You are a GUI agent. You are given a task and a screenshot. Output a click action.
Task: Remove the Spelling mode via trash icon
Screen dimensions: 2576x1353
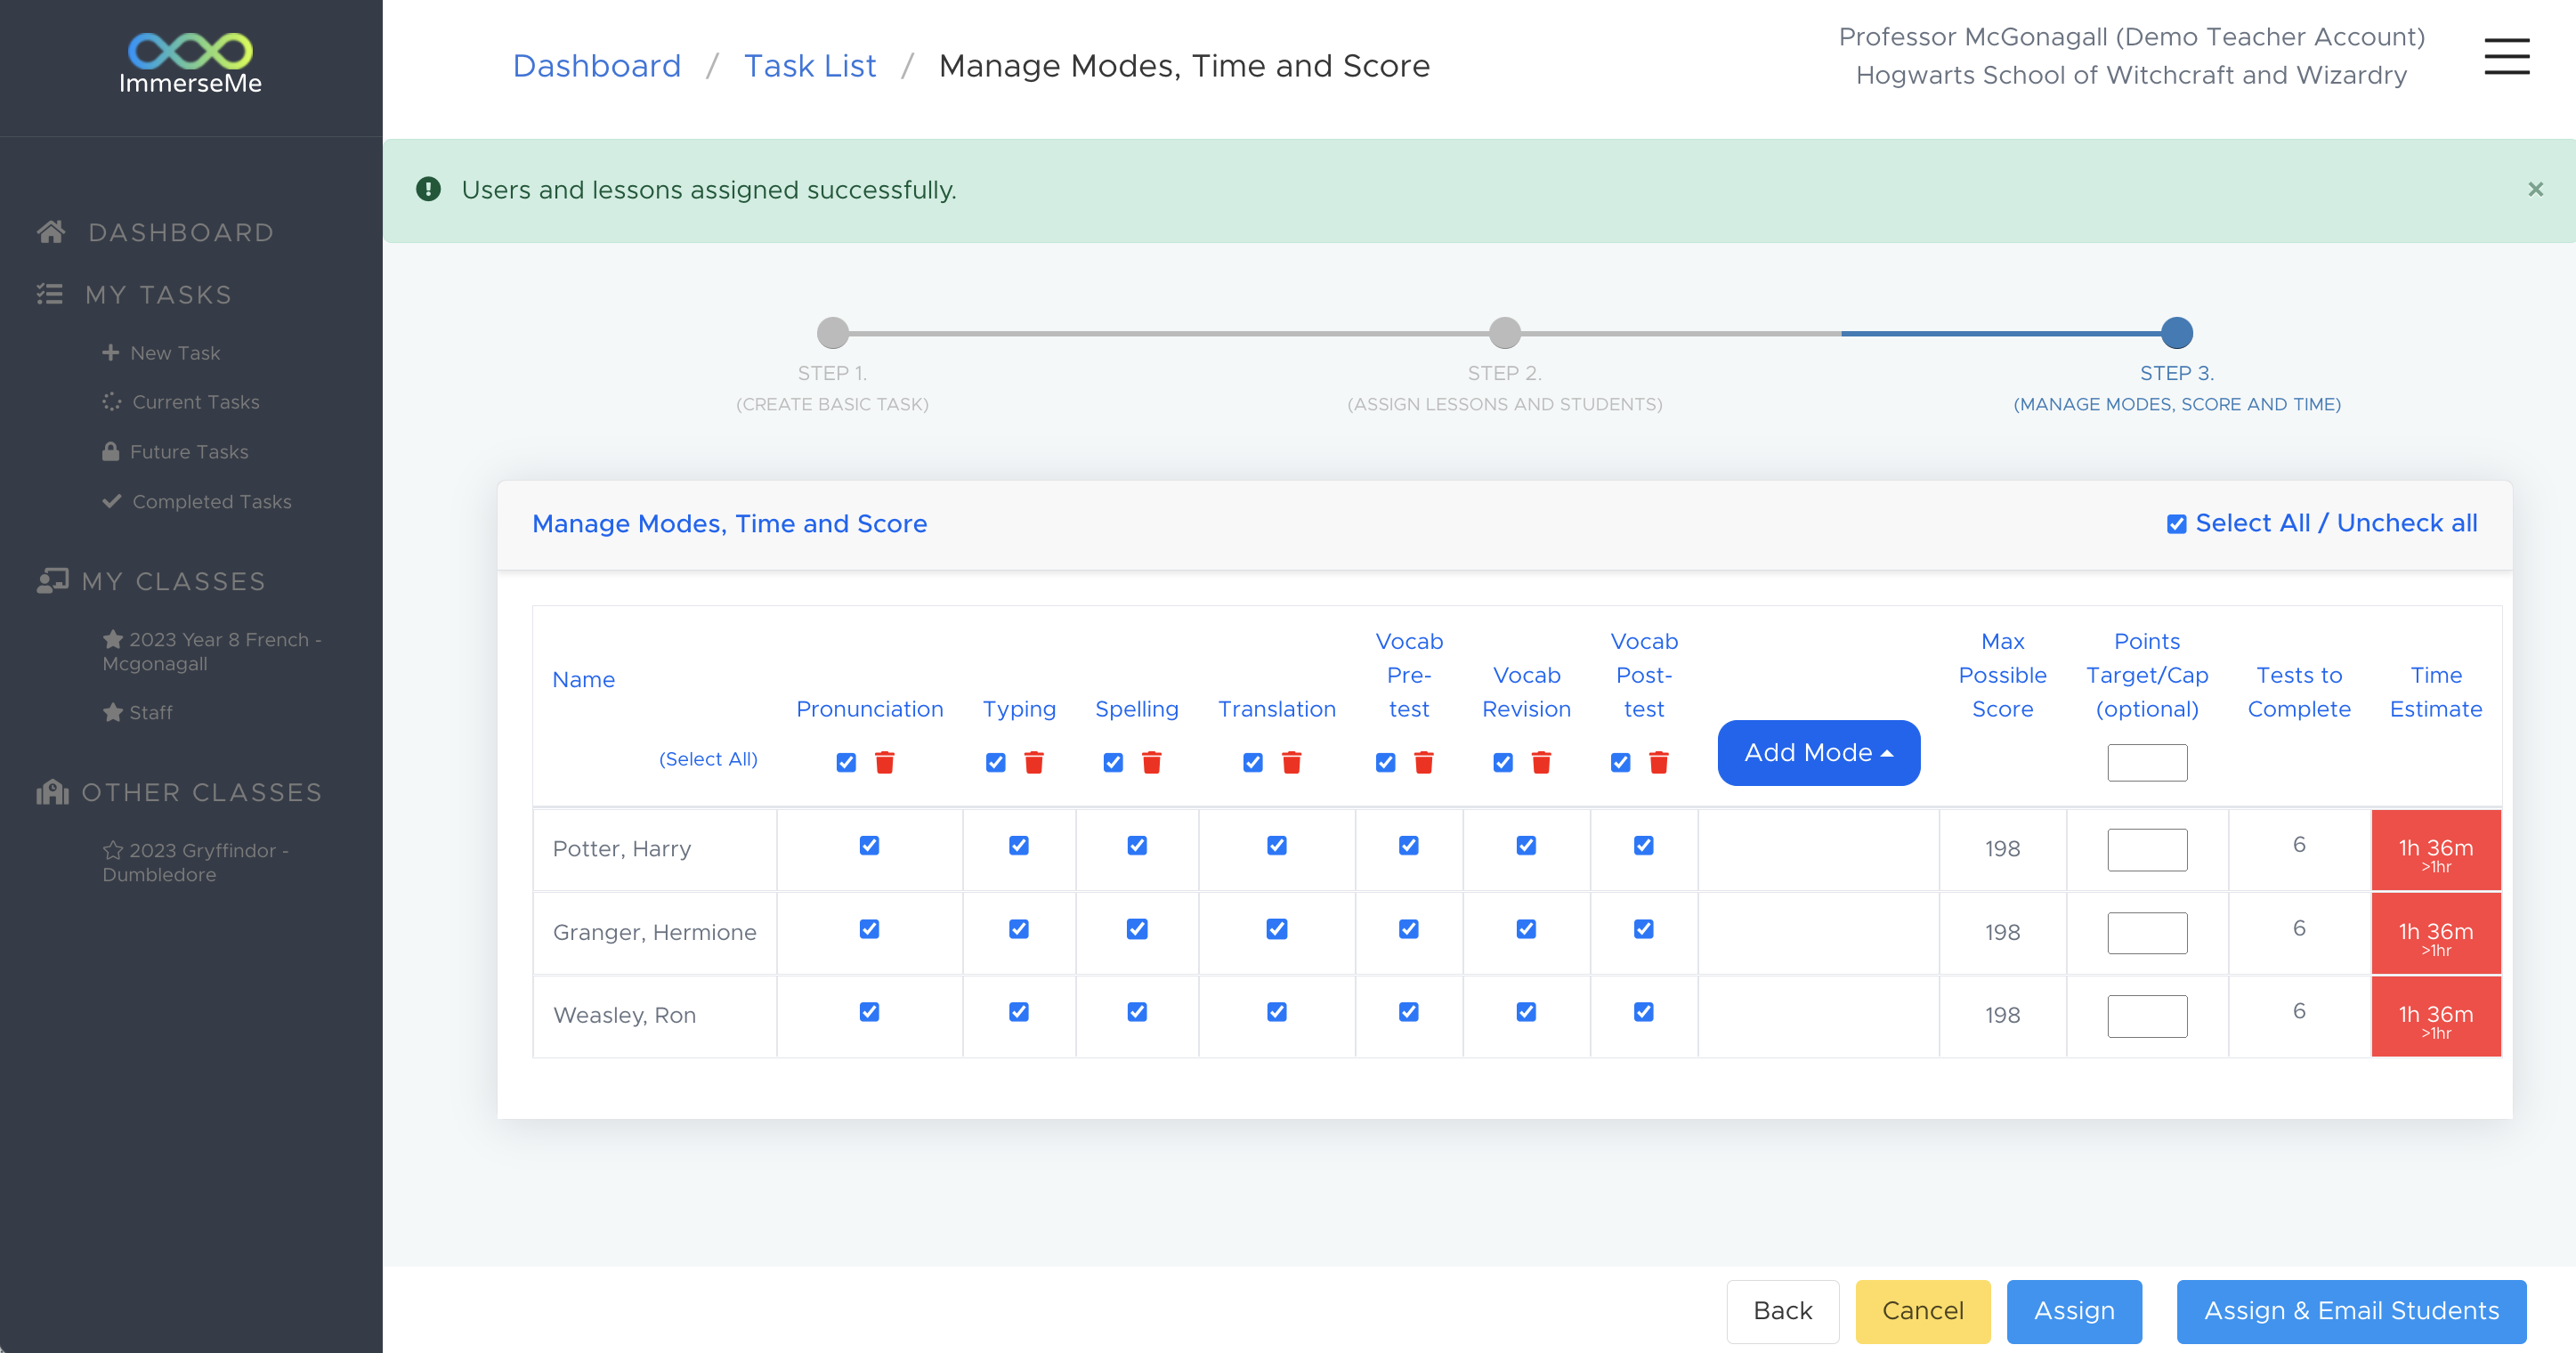point(1151,762)
